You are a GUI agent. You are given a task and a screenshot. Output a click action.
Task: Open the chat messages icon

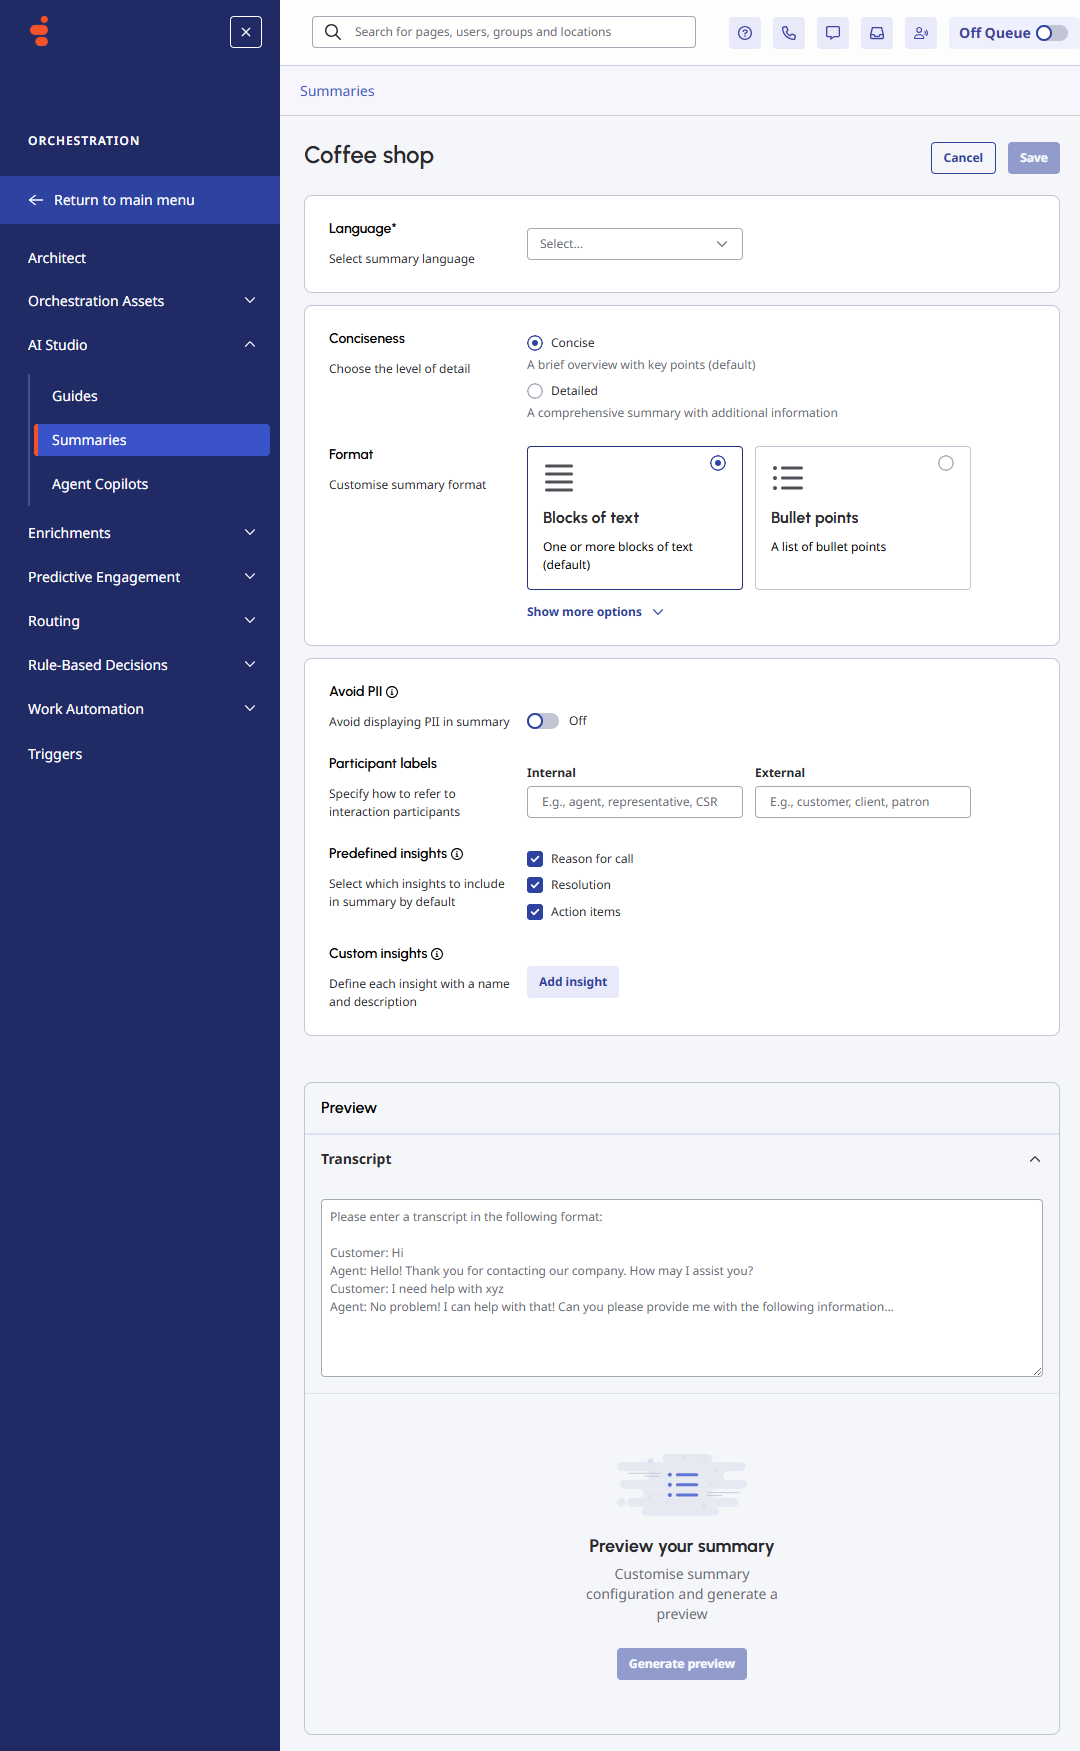point(833,33)
